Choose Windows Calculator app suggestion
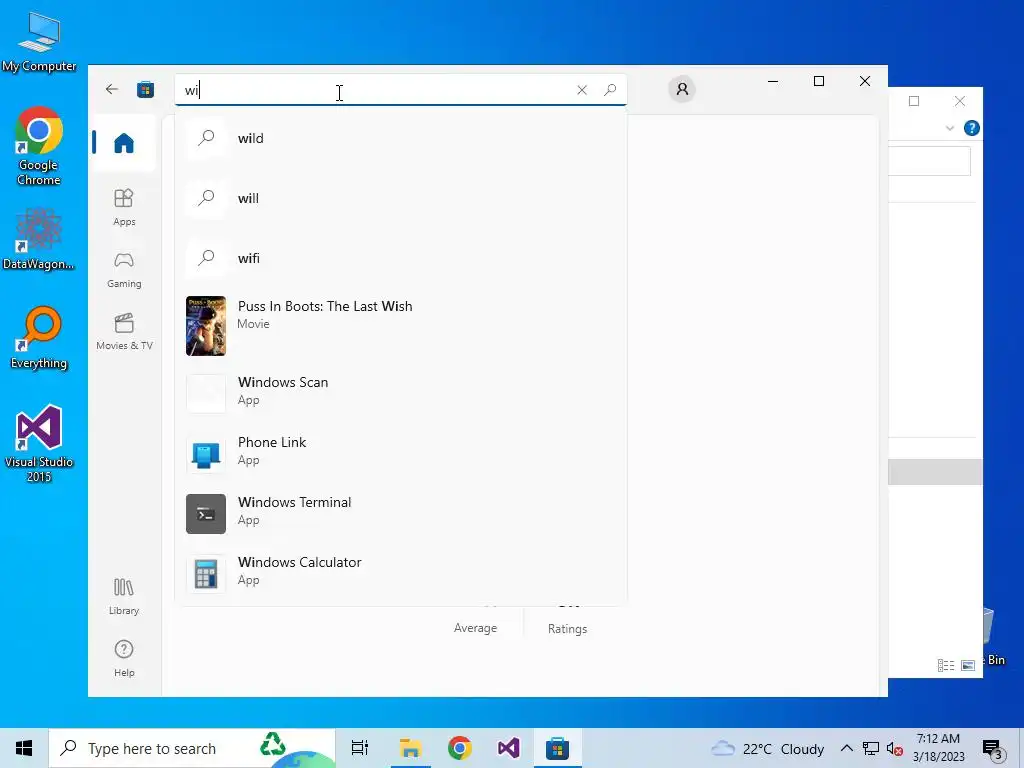The height and width of the screenshot is (768, 1024). [x=401, y=572]
